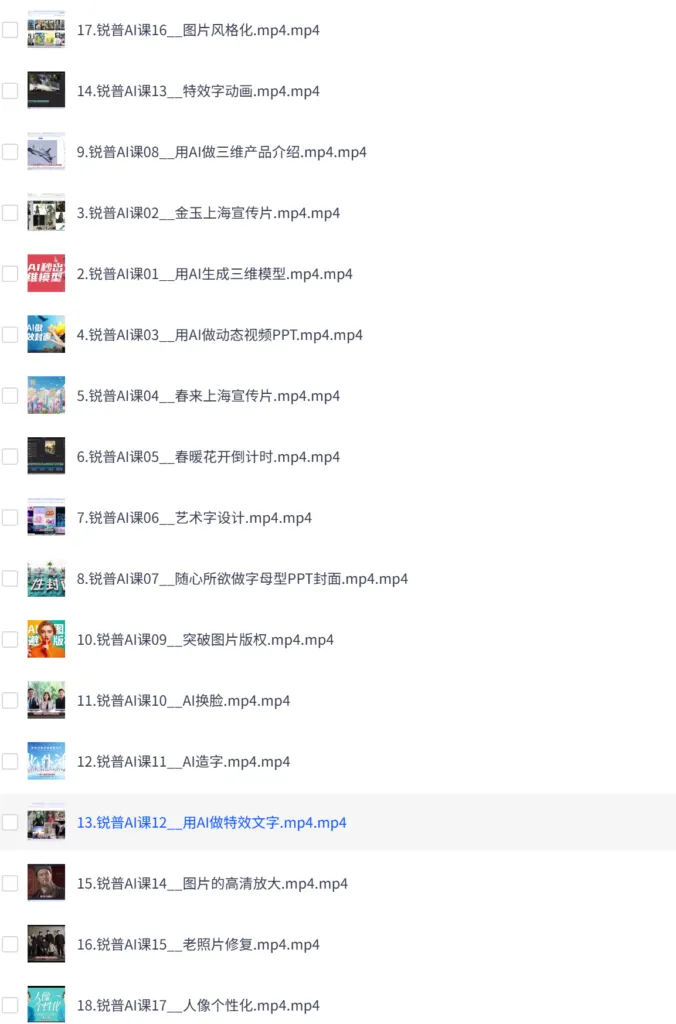Click thumbnail of 人像个性化 video
This screenshot has width=676, height=1024.
click(x=46, y=1005)
